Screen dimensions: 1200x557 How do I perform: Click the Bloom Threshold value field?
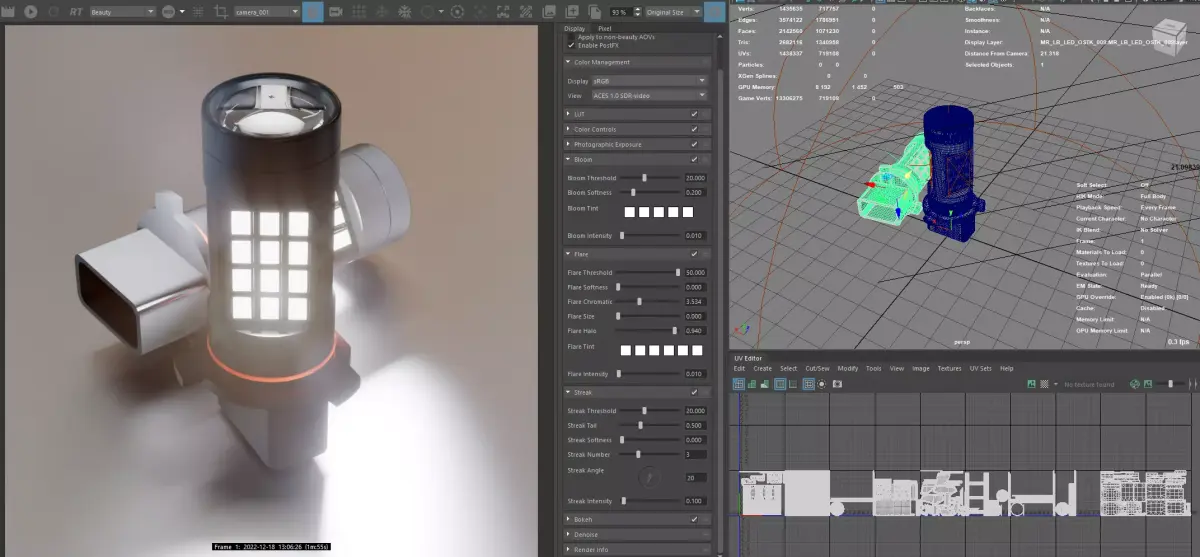pos(695,177)
